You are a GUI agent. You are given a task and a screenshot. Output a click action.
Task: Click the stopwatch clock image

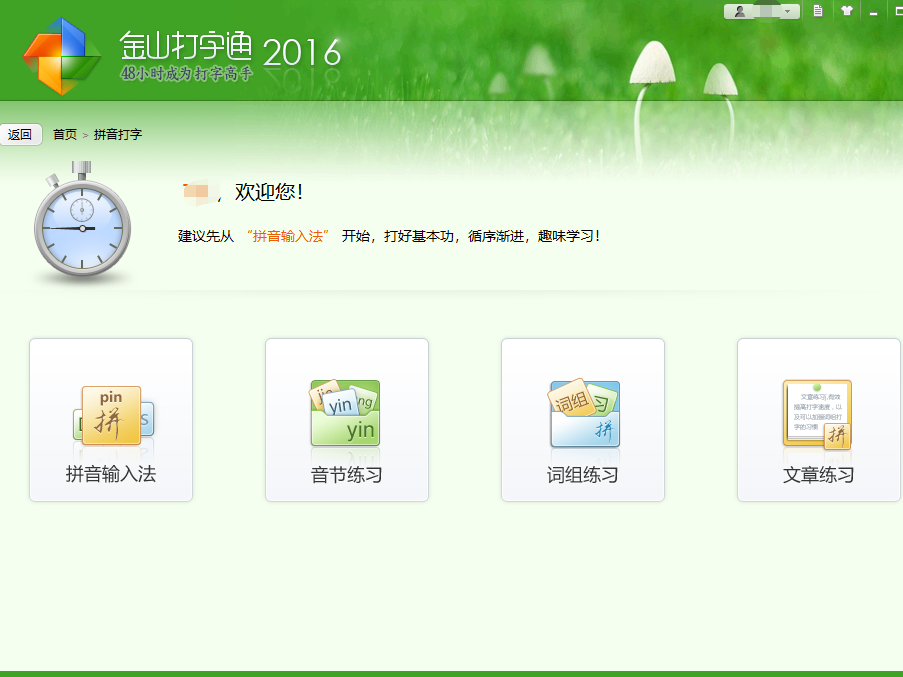point(82,222)
